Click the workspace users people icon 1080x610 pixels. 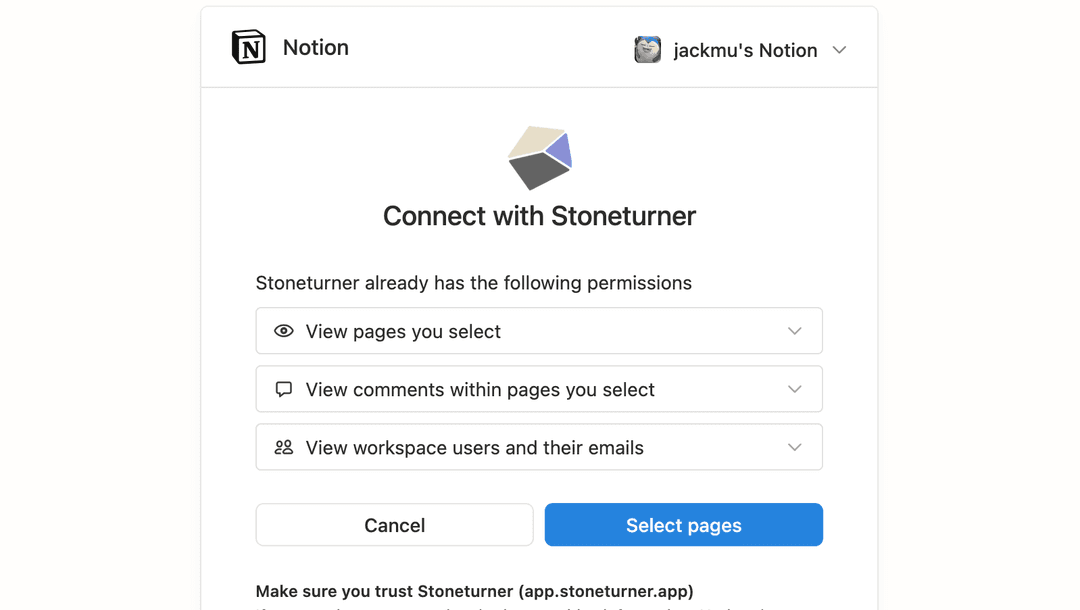tap(284, 448)
